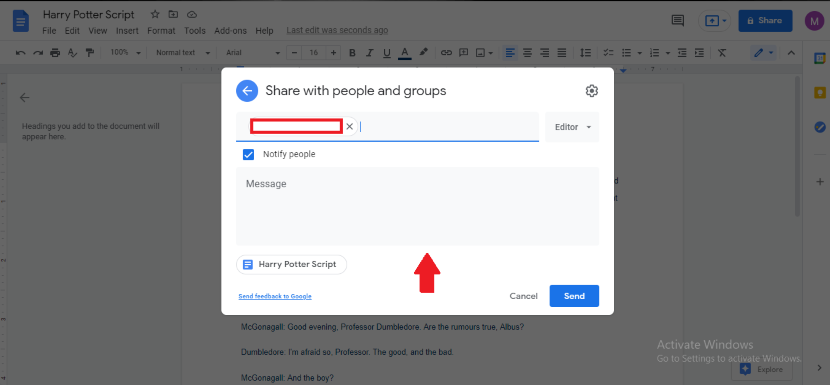
Task: Open the Insert menu
Action: point(127,31)
